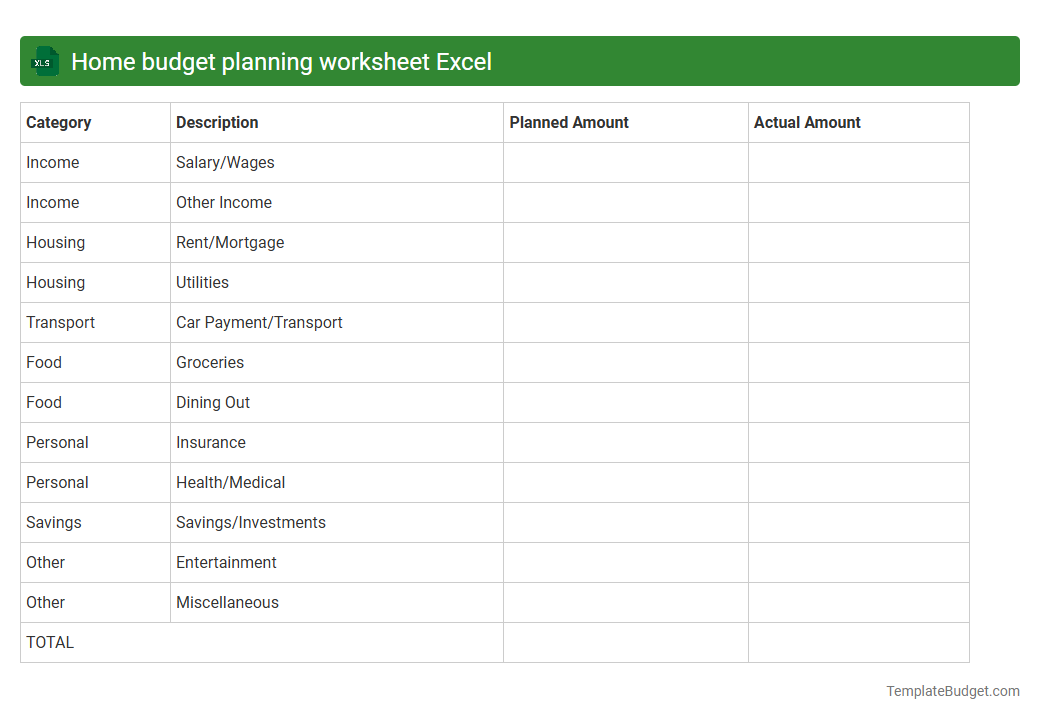Select the TOTAL row label
Screen dimensions: 1040x720
coord(49,642)
